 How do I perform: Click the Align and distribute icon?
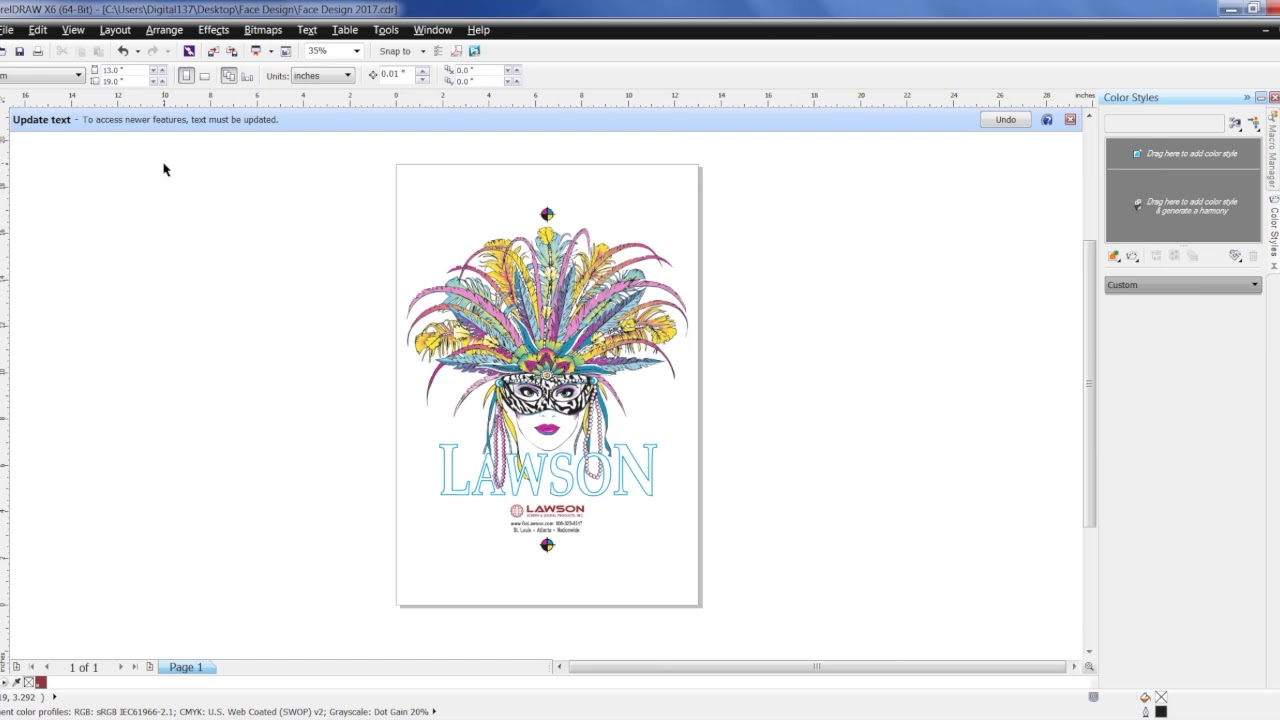(437, 51)
